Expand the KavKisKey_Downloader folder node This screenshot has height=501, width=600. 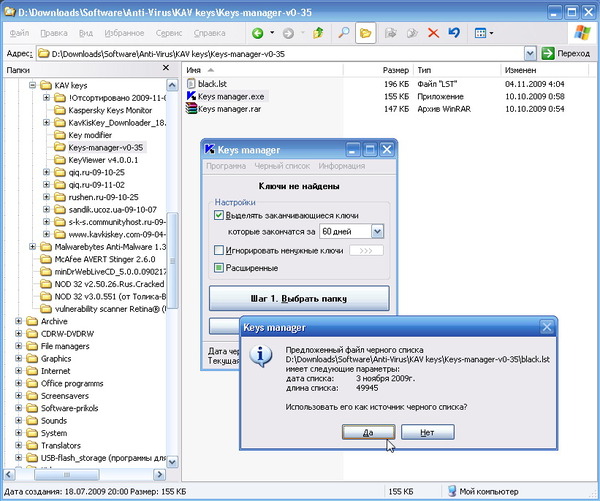pos(46,122)
